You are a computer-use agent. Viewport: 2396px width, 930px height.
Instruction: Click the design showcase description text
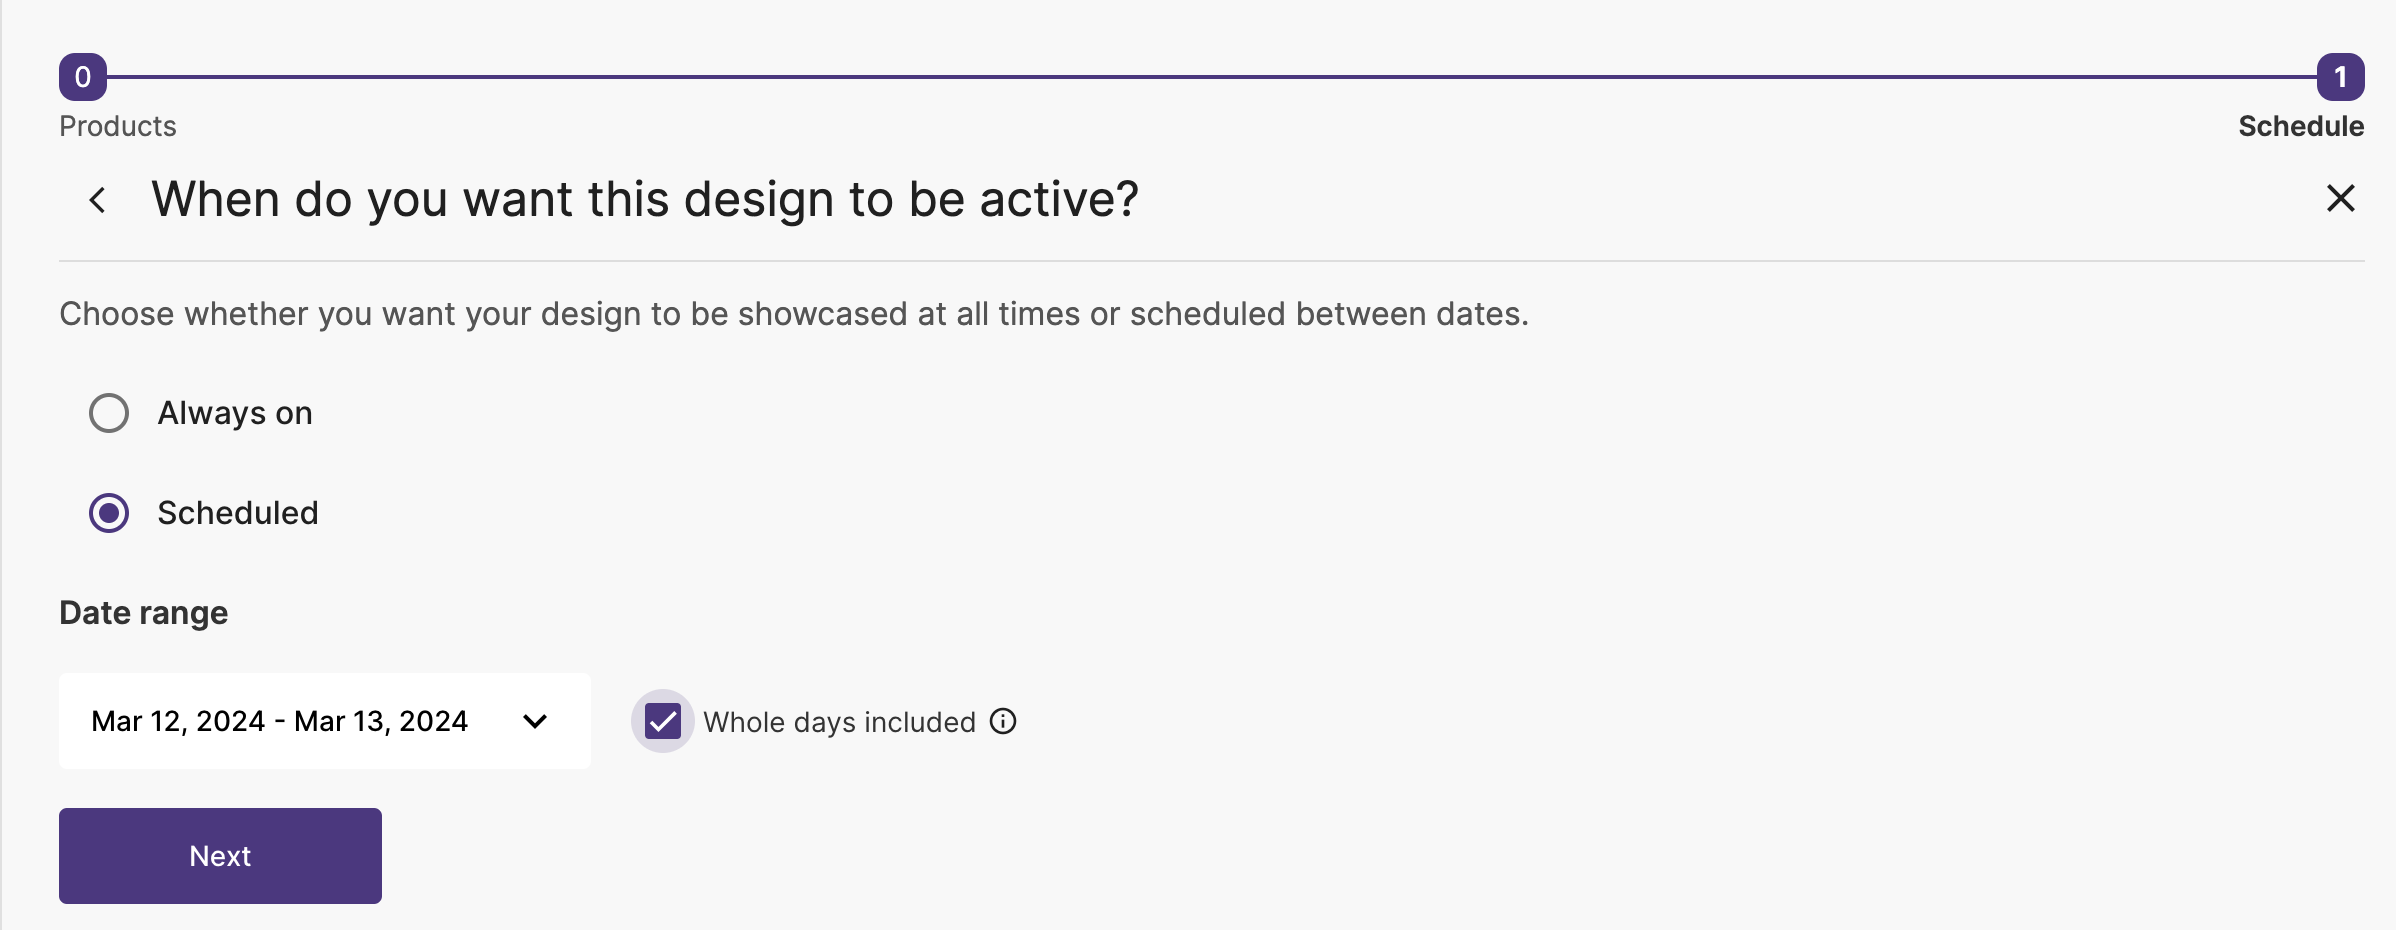pyautogui.click(x=794, y=314)
